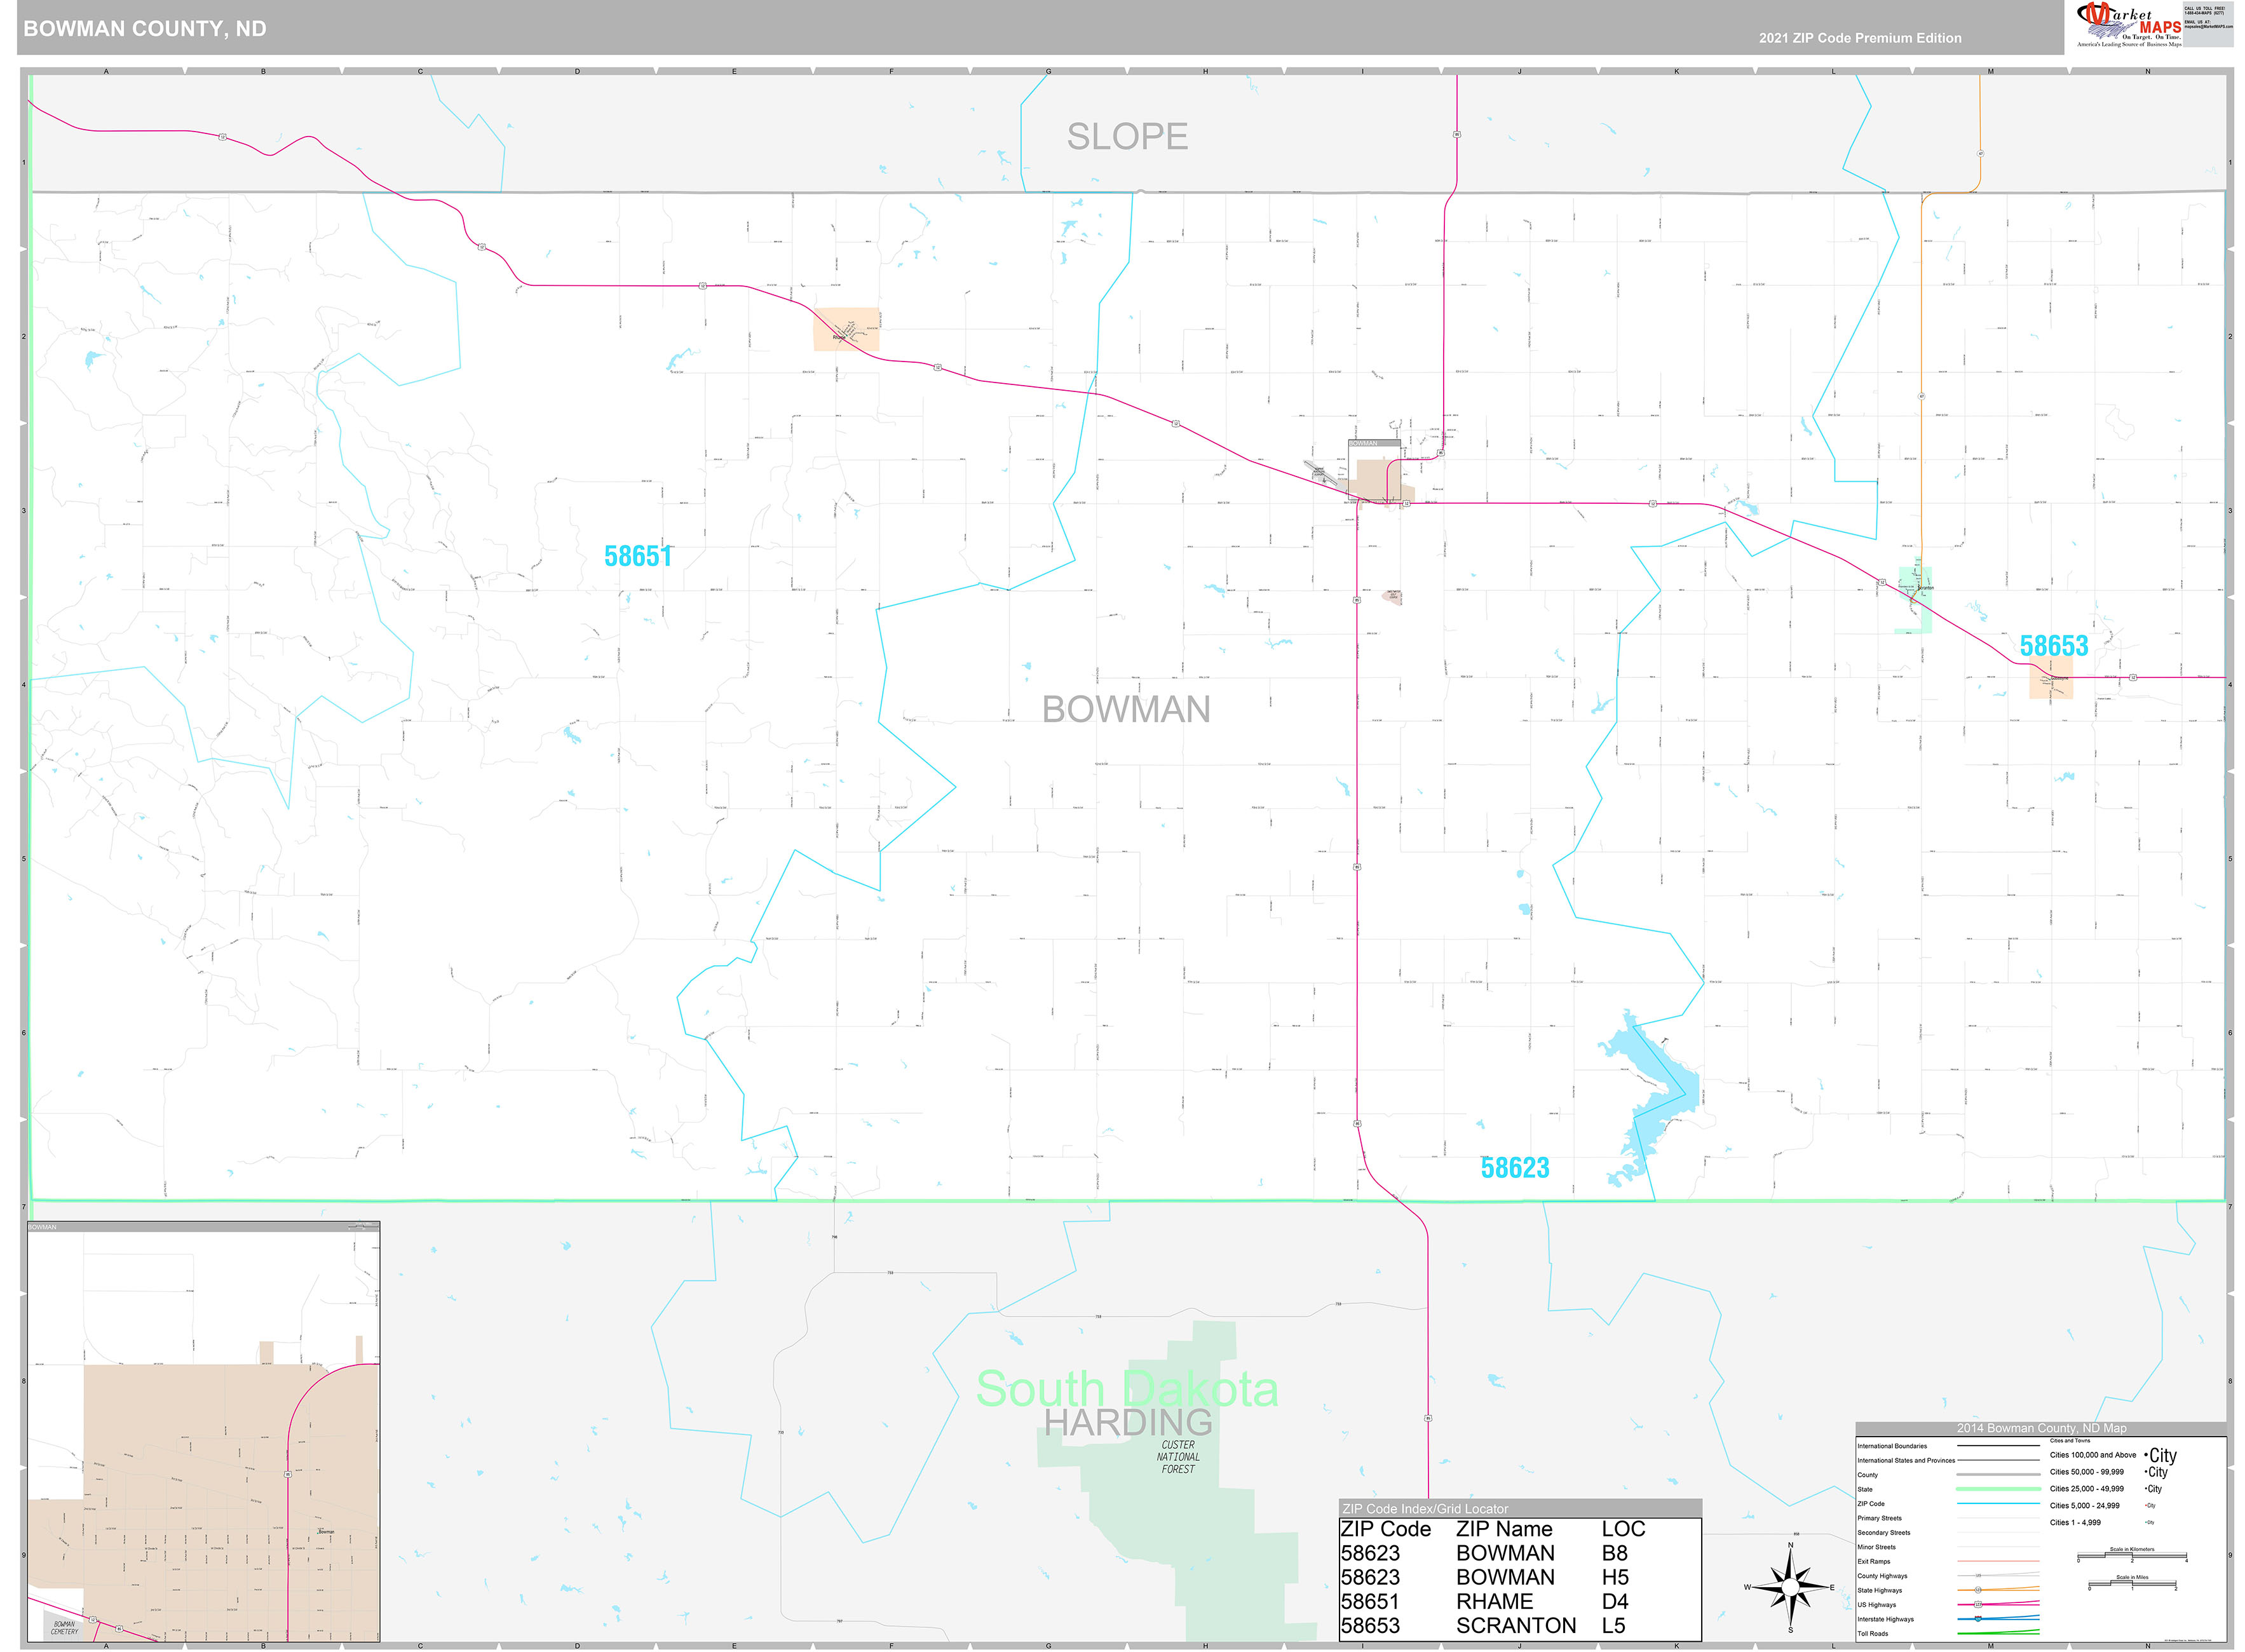Click the US Highways legend symbol
This screenshot has height=1652, width=2245.
tap(1997, 1605)
